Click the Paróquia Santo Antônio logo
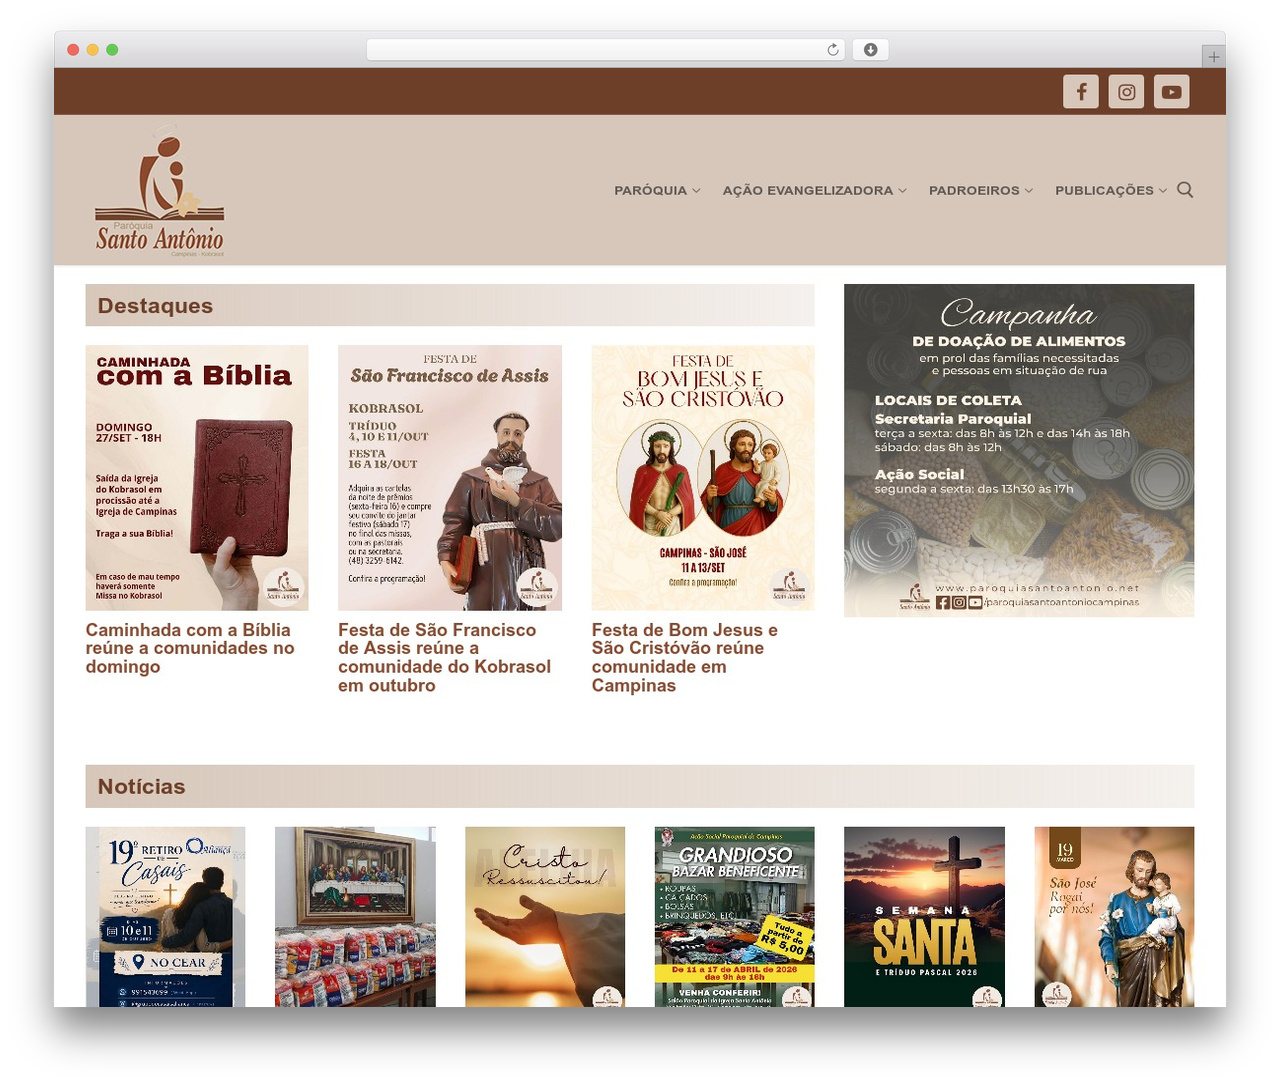The image size is (1280, 1084). tap(160, 193)
